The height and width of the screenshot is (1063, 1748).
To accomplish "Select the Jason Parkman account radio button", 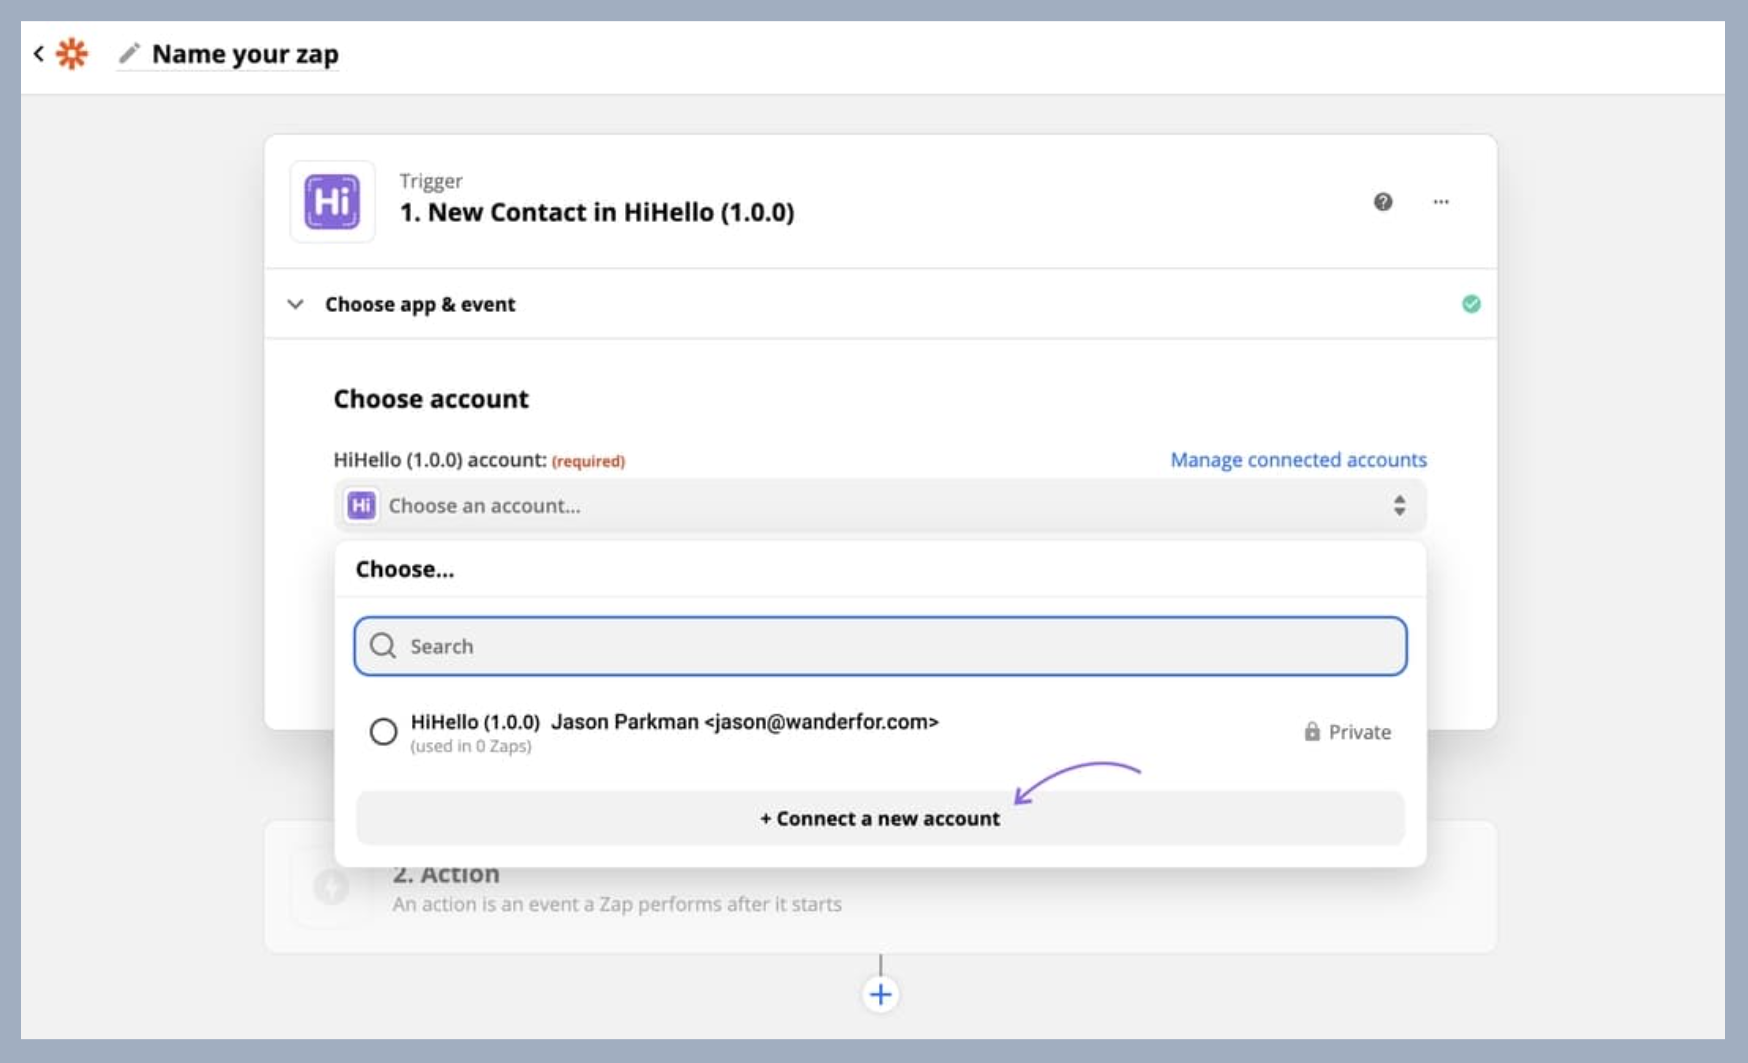I will [383, 732].
